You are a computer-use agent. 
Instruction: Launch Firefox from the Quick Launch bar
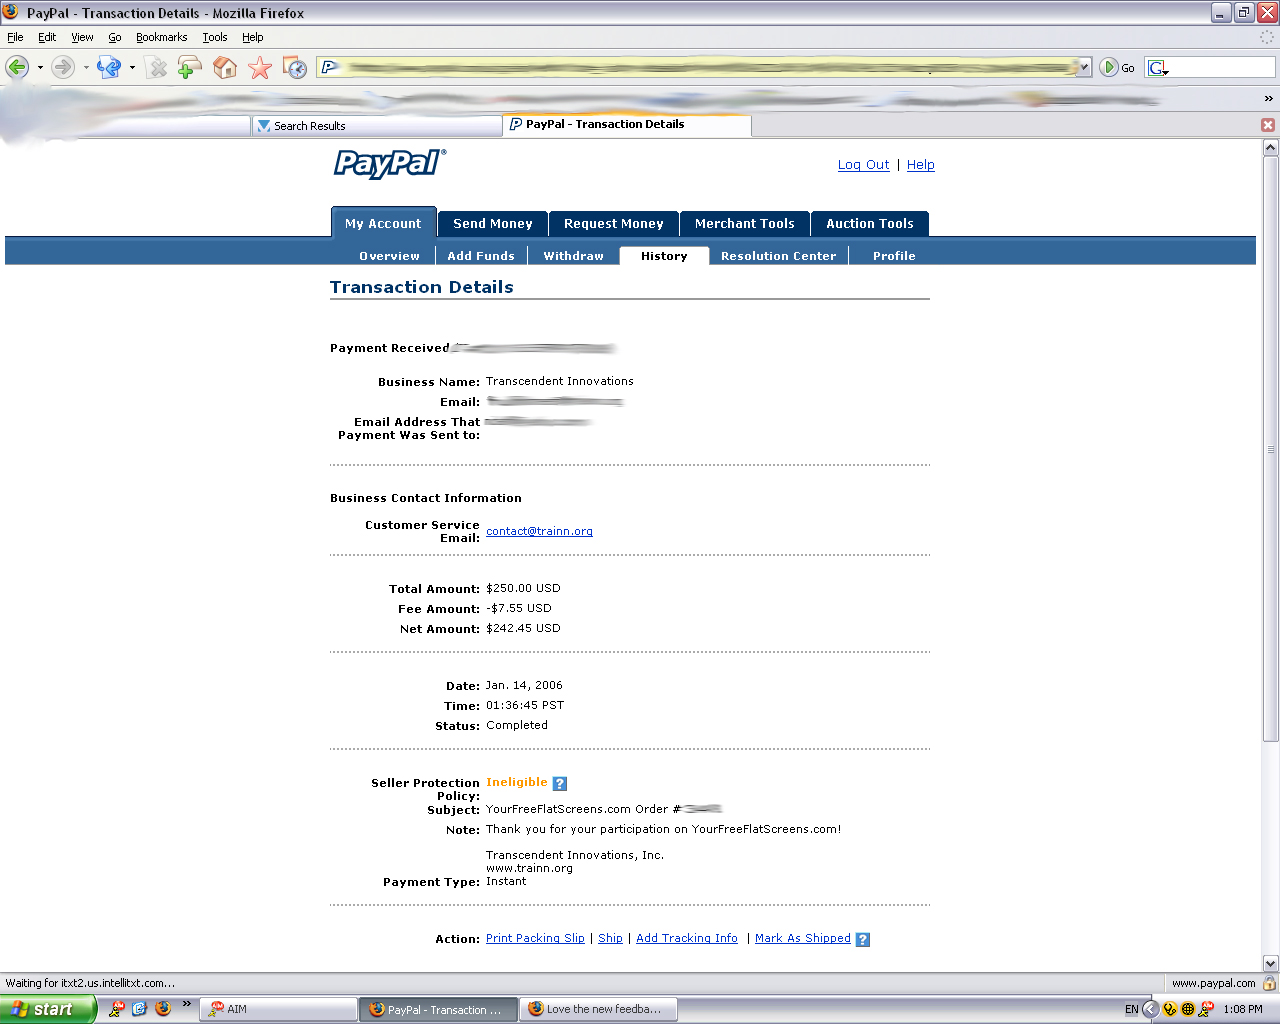pyautogui.click(x=163, y=1009)
